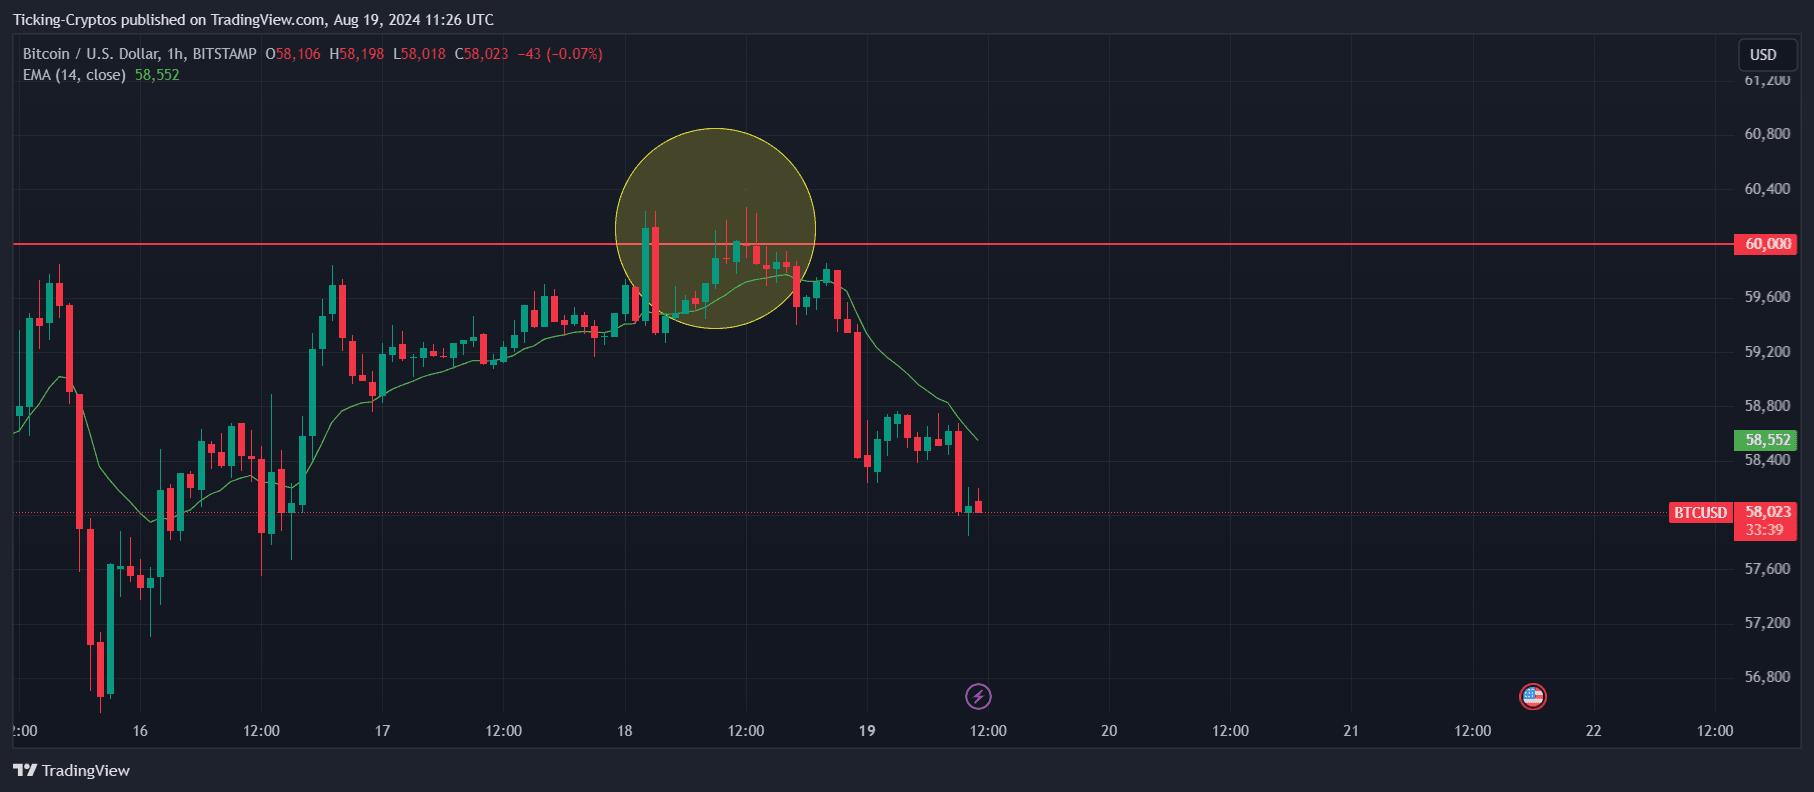This screenshot has height=792, width=1814.
Task: Click date 16 on time axis
Action: point(140,731)
